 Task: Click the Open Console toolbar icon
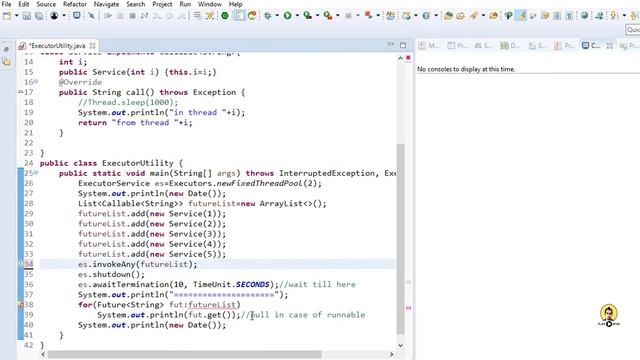click(77, 16)
